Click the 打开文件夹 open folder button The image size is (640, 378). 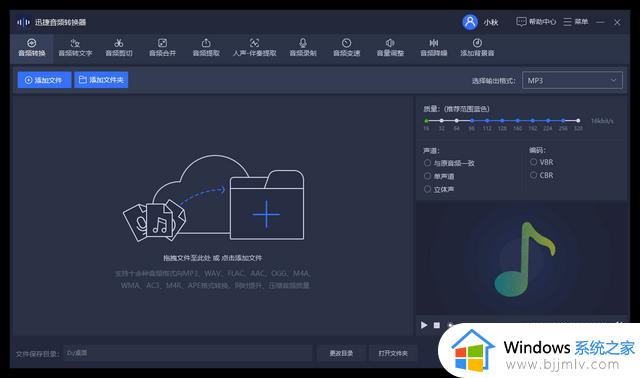tap(393, 353)
